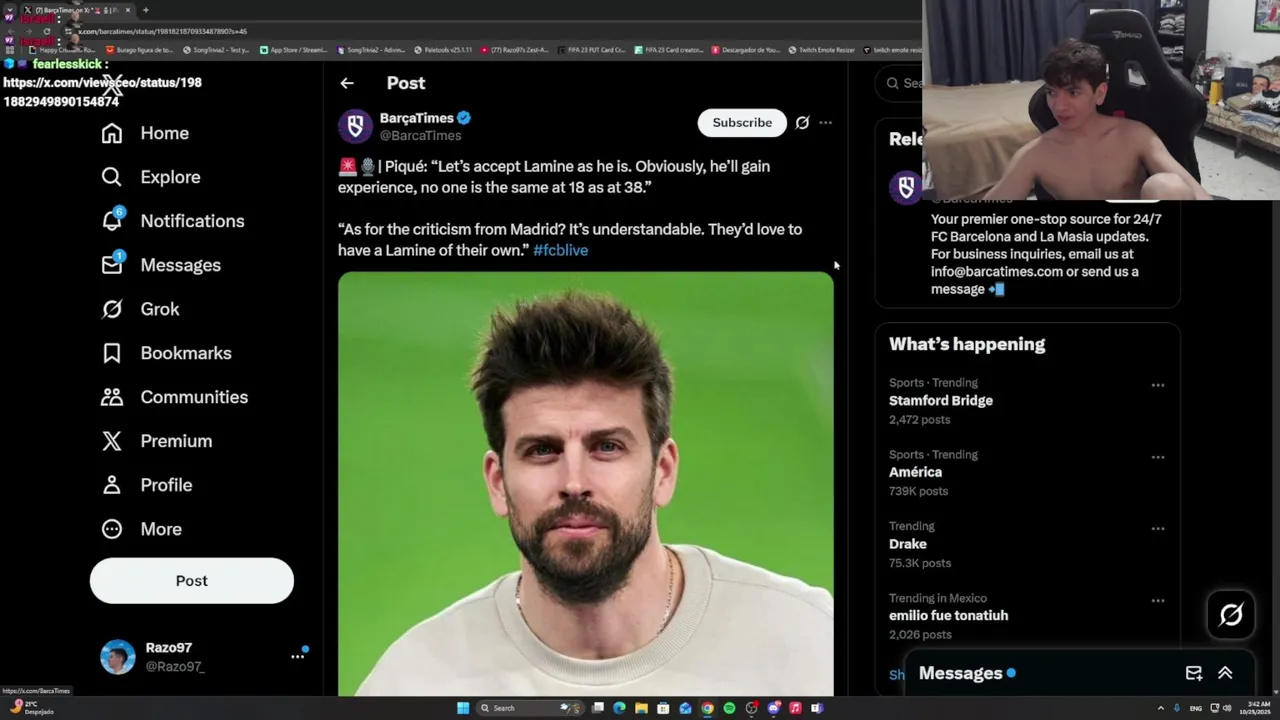Viewport: 1280px width, 720px height.
Task: Open options for América trend
Action: point(1157,457)
